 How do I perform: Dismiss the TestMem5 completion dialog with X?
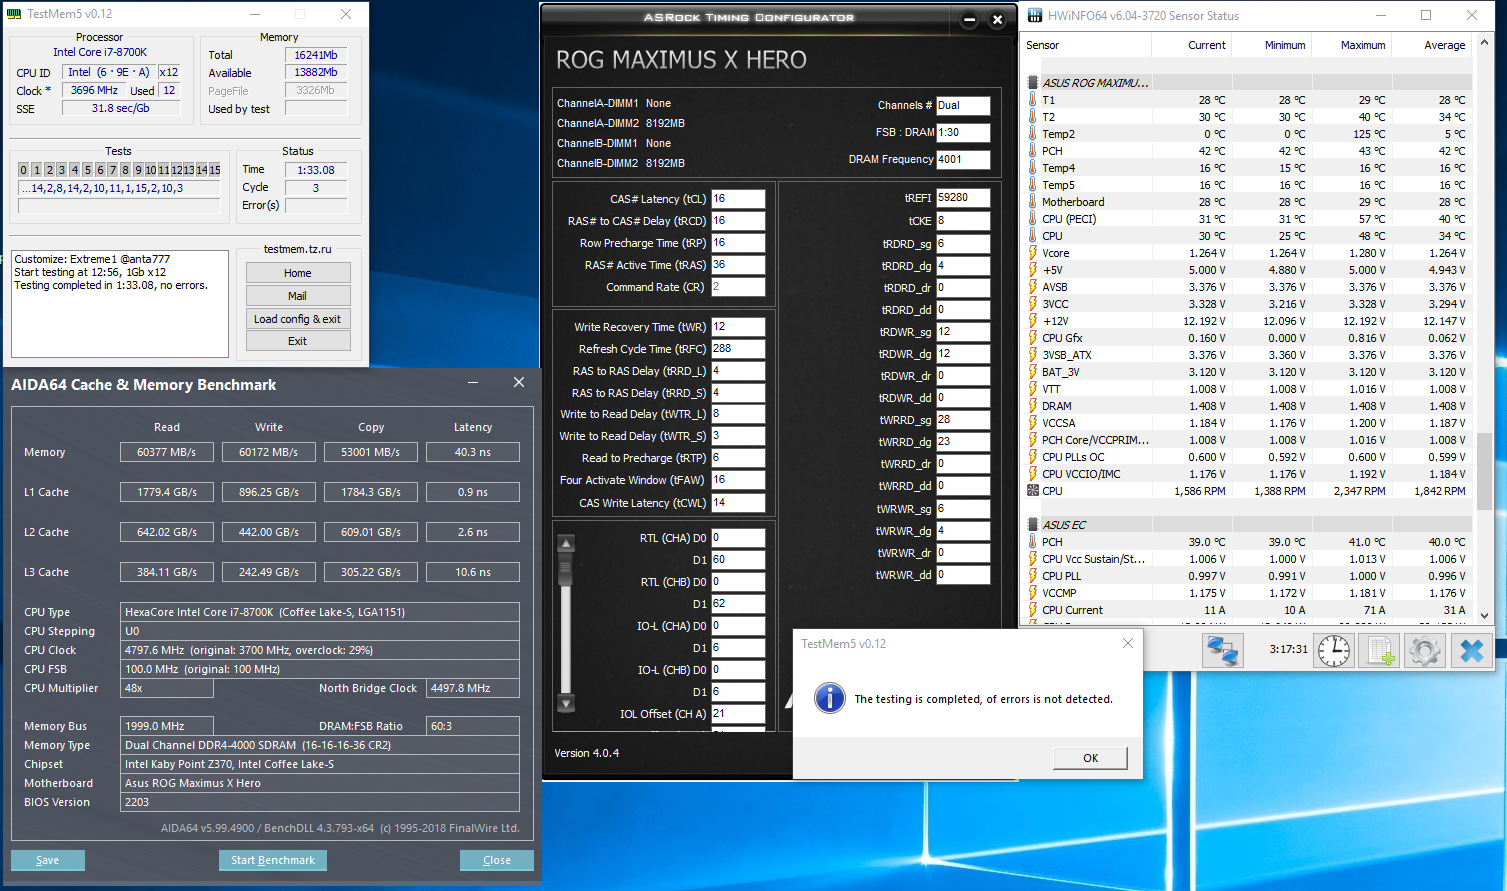pos(1128,643)
